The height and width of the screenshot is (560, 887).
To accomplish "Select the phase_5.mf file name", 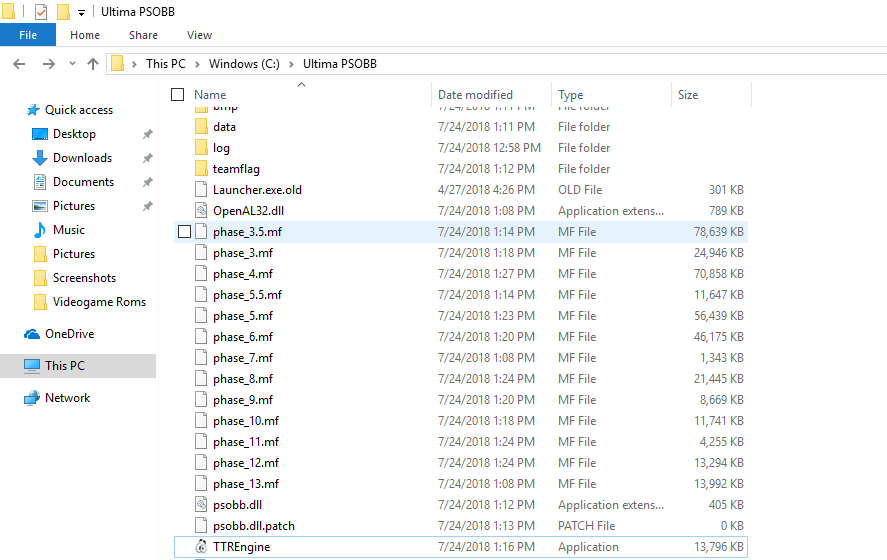I will pos(243,316).
